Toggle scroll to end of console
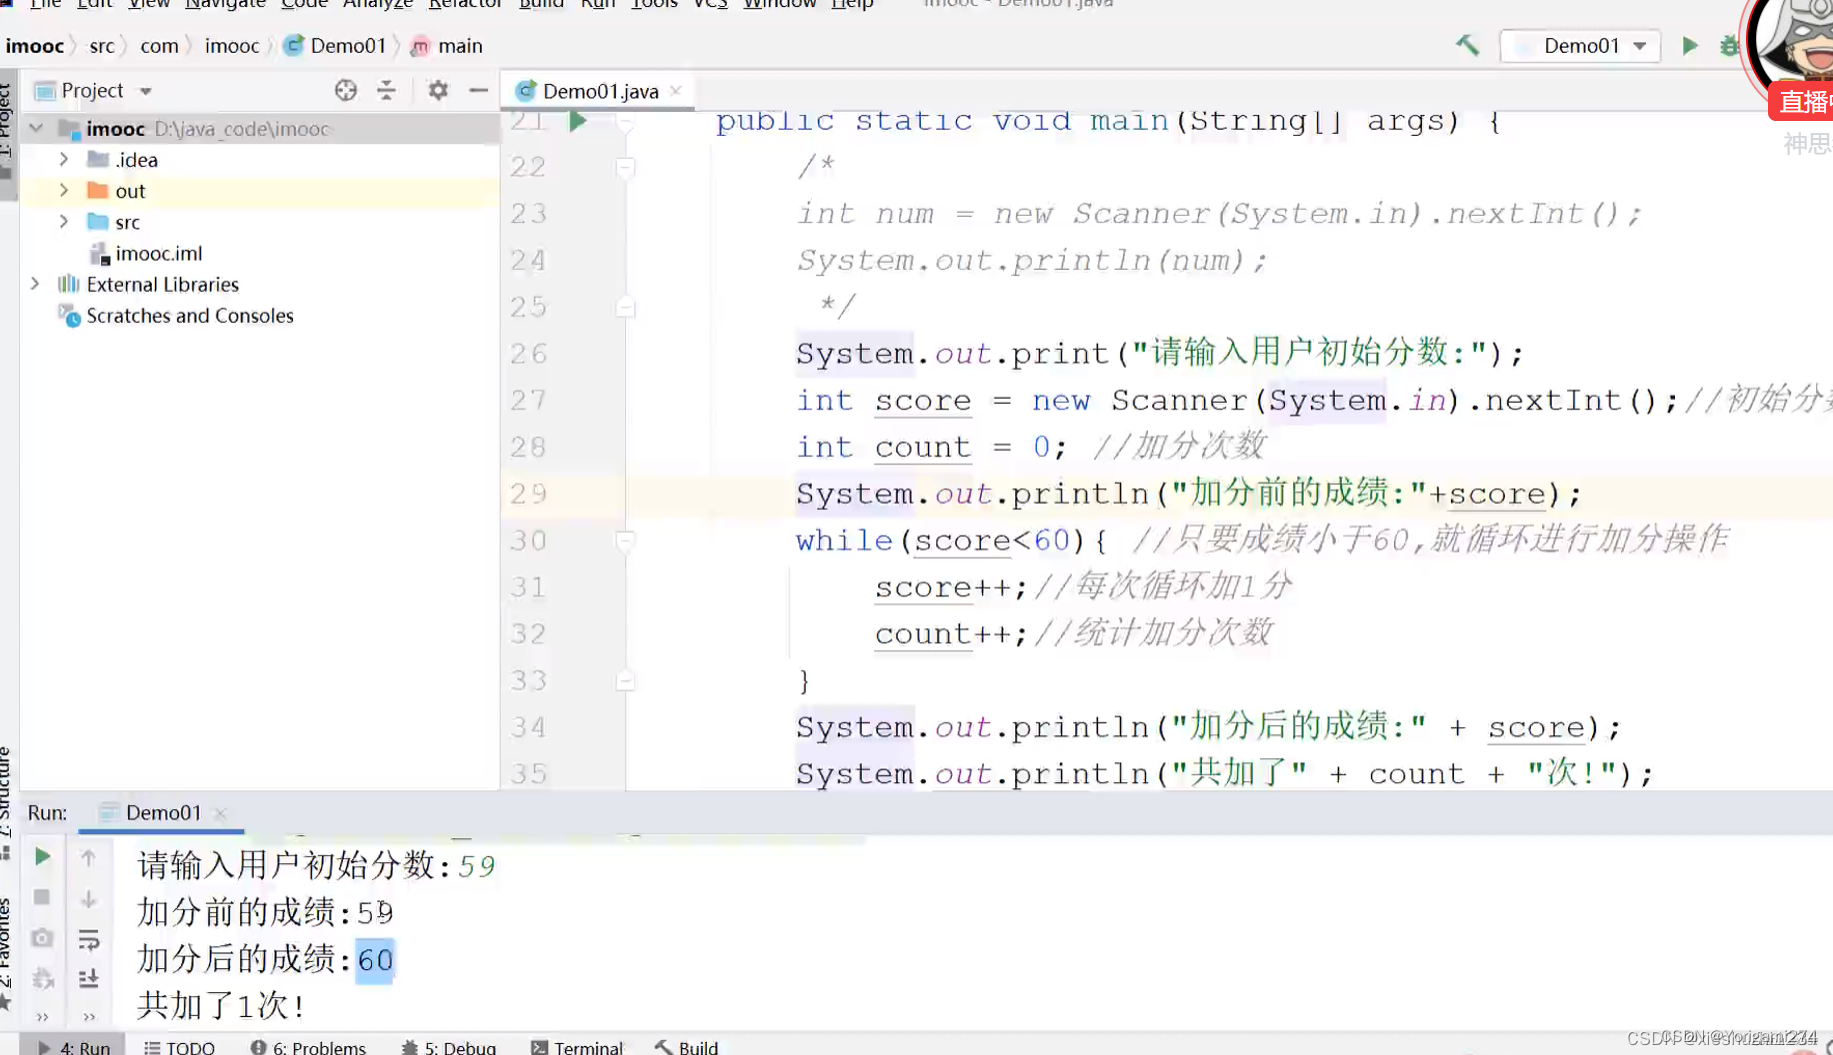The width and height of the screenshot is (1833, 1055). pos(88,978)
